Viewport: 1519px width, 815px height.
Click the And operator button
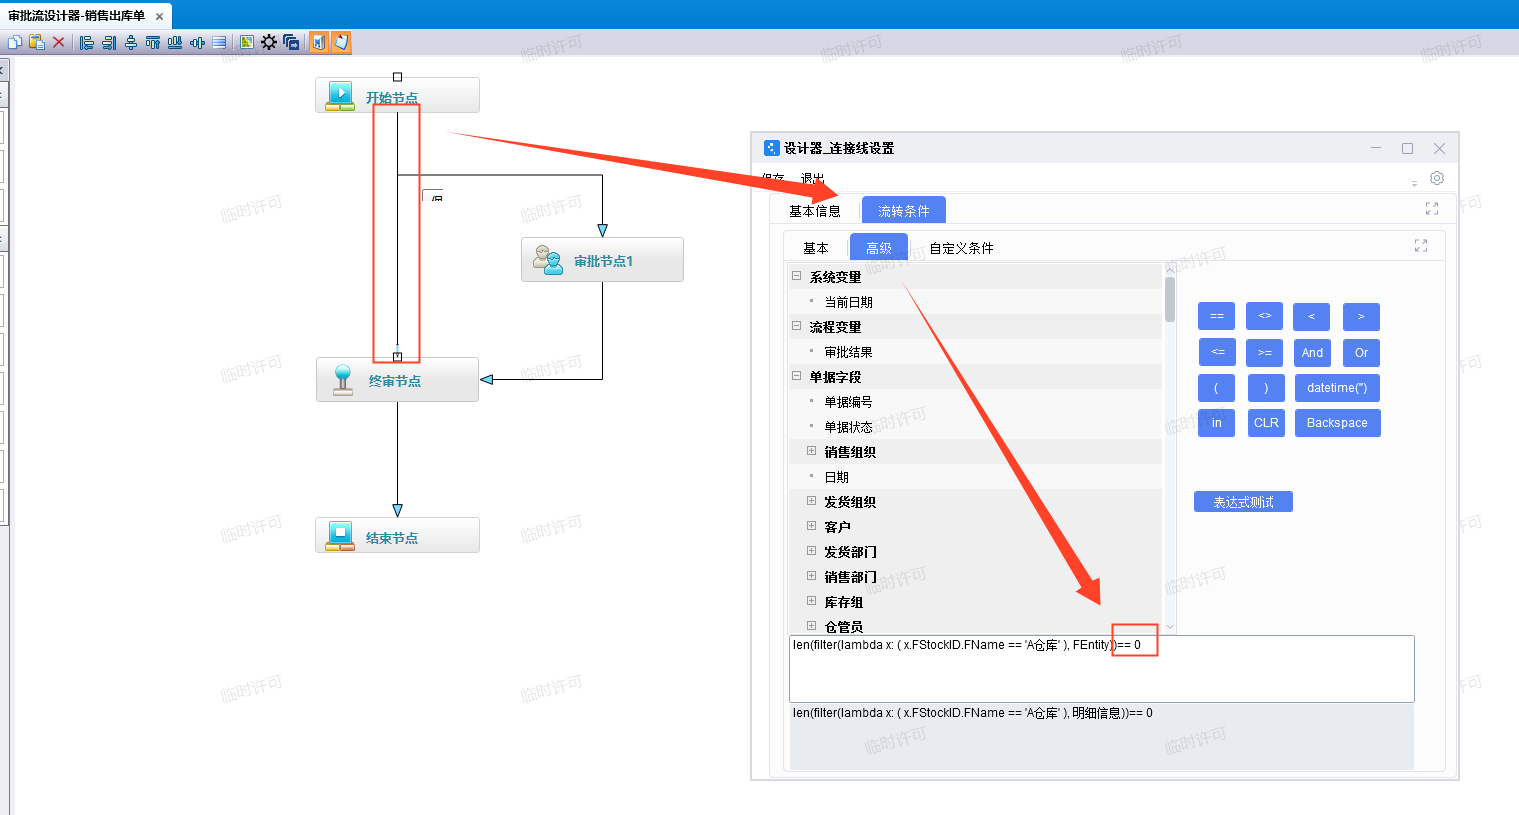tap(1312, 353)
